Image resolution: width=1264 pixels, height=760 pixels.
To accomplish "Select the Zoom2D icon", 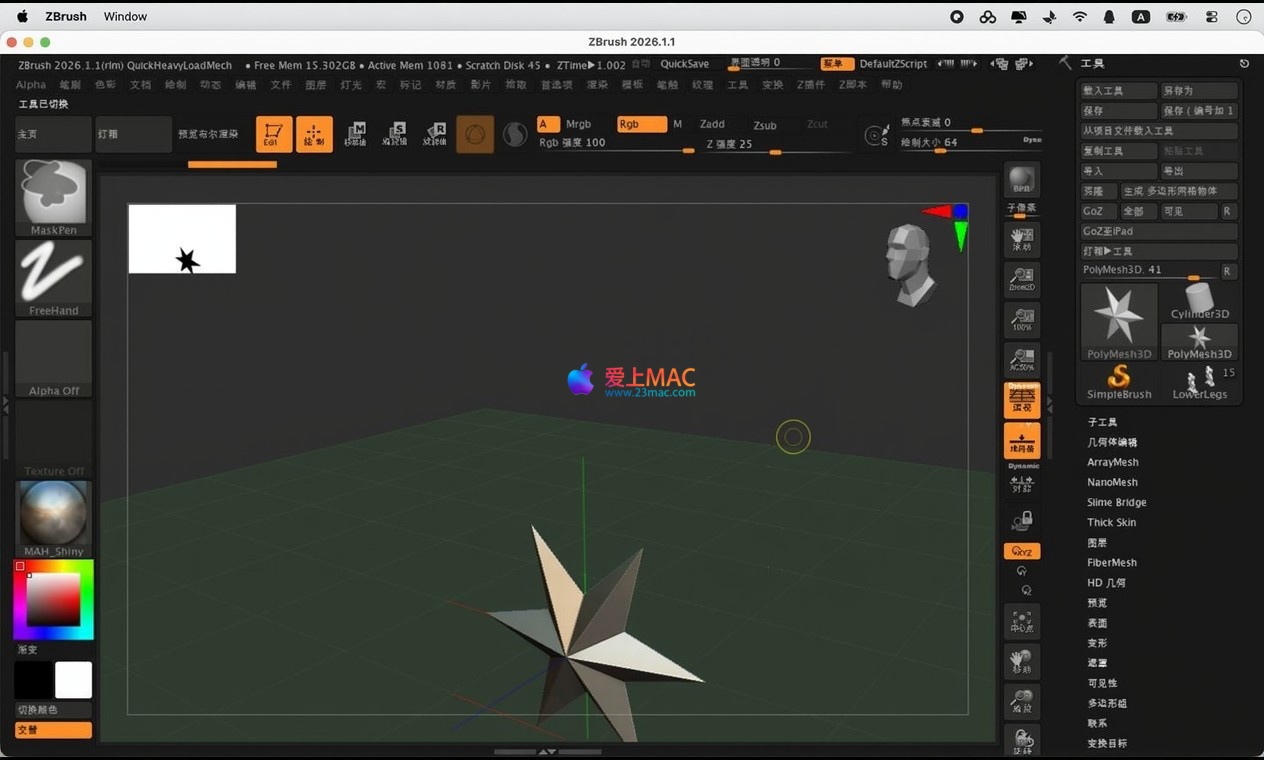I will coord(1021,280).
